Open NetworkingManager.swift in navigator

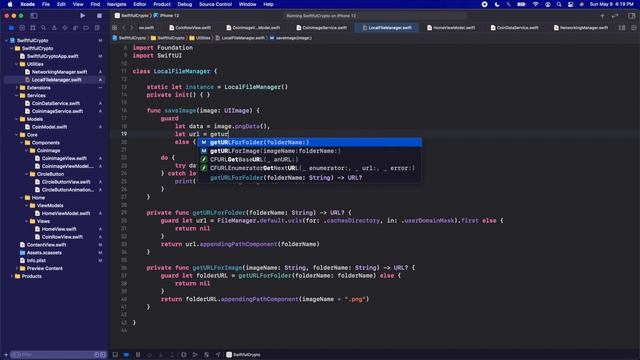[59, 72]
